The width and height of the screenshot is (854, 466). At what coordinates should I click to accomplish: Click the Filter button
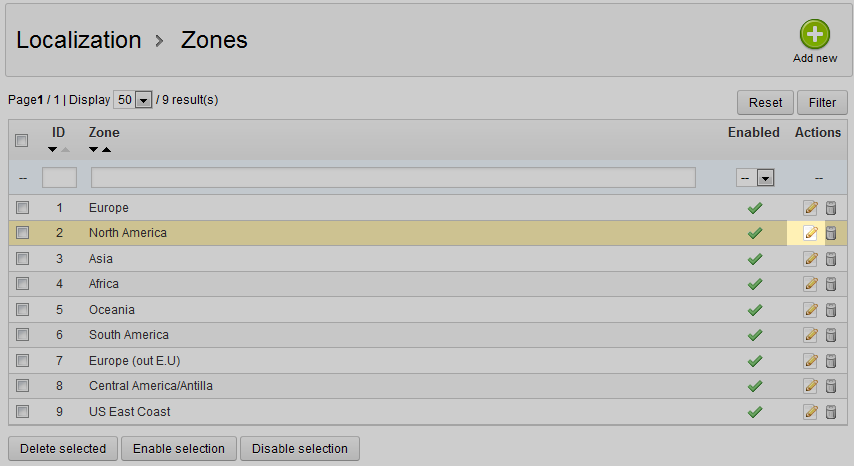click(822, 103)
